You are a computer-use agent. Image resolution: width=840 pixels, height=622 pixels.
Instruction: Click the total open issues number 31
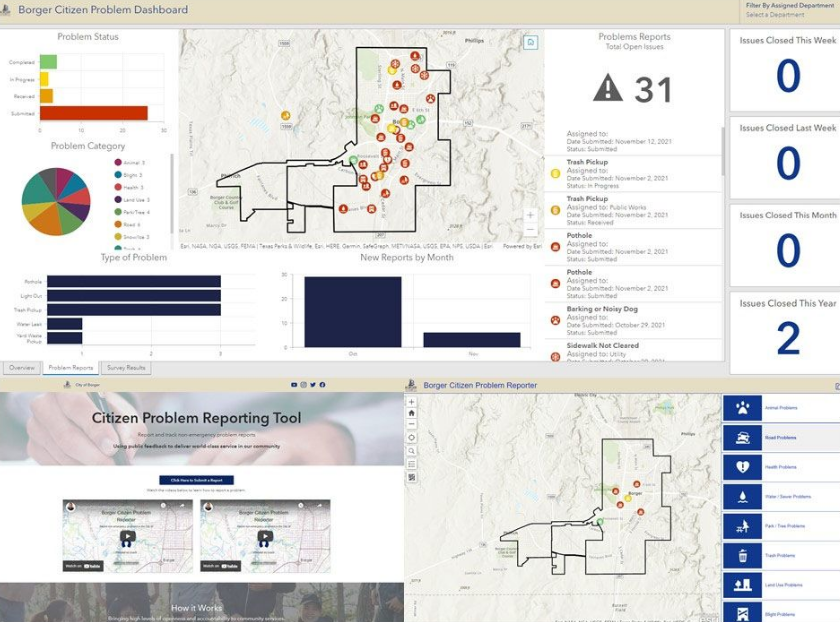653,89
